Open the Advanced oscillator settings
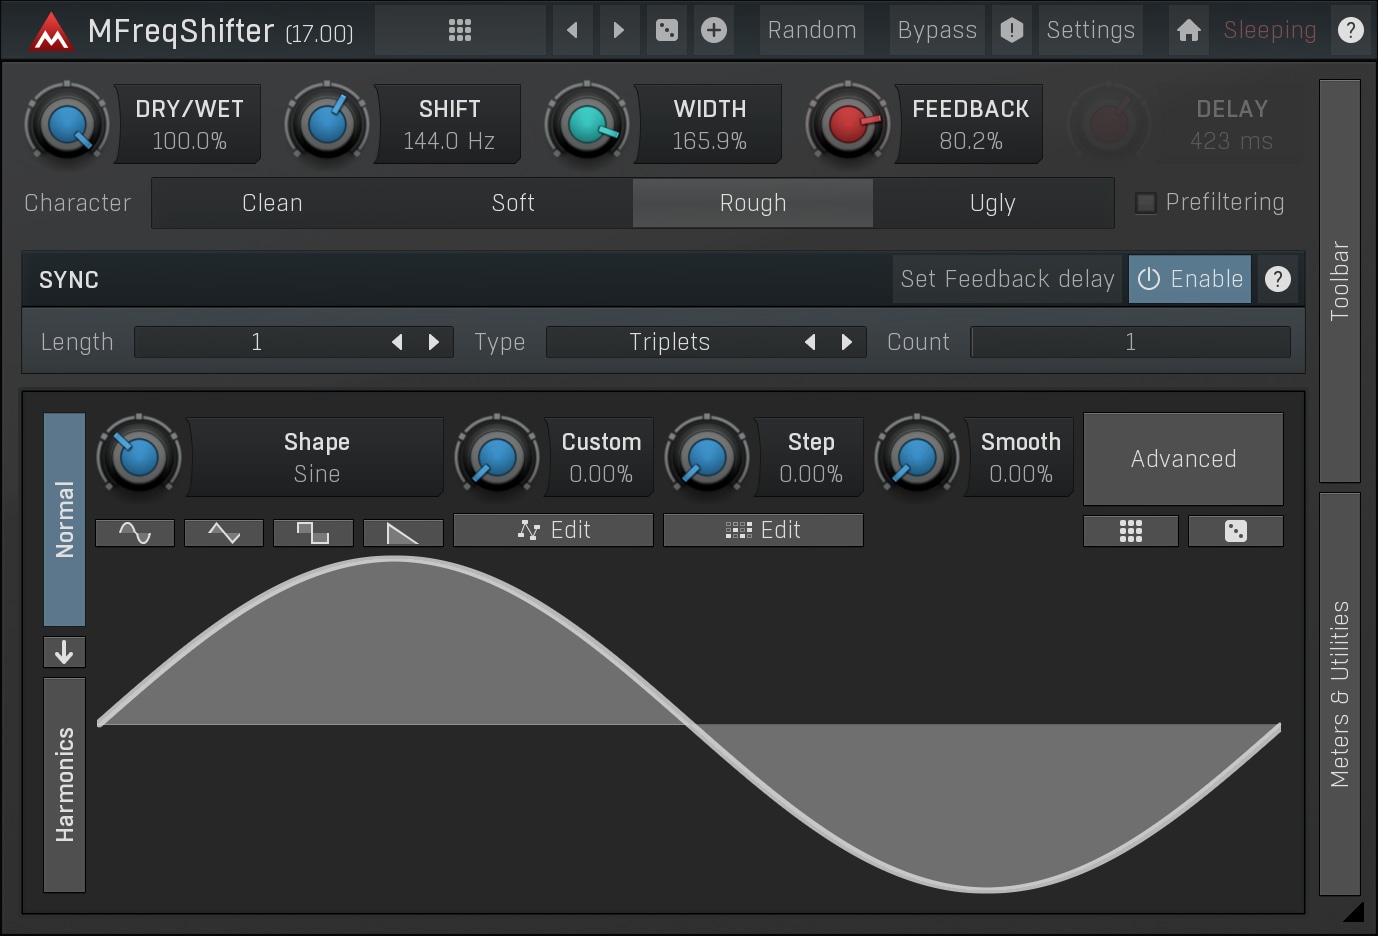 (x=1183, y=459)
